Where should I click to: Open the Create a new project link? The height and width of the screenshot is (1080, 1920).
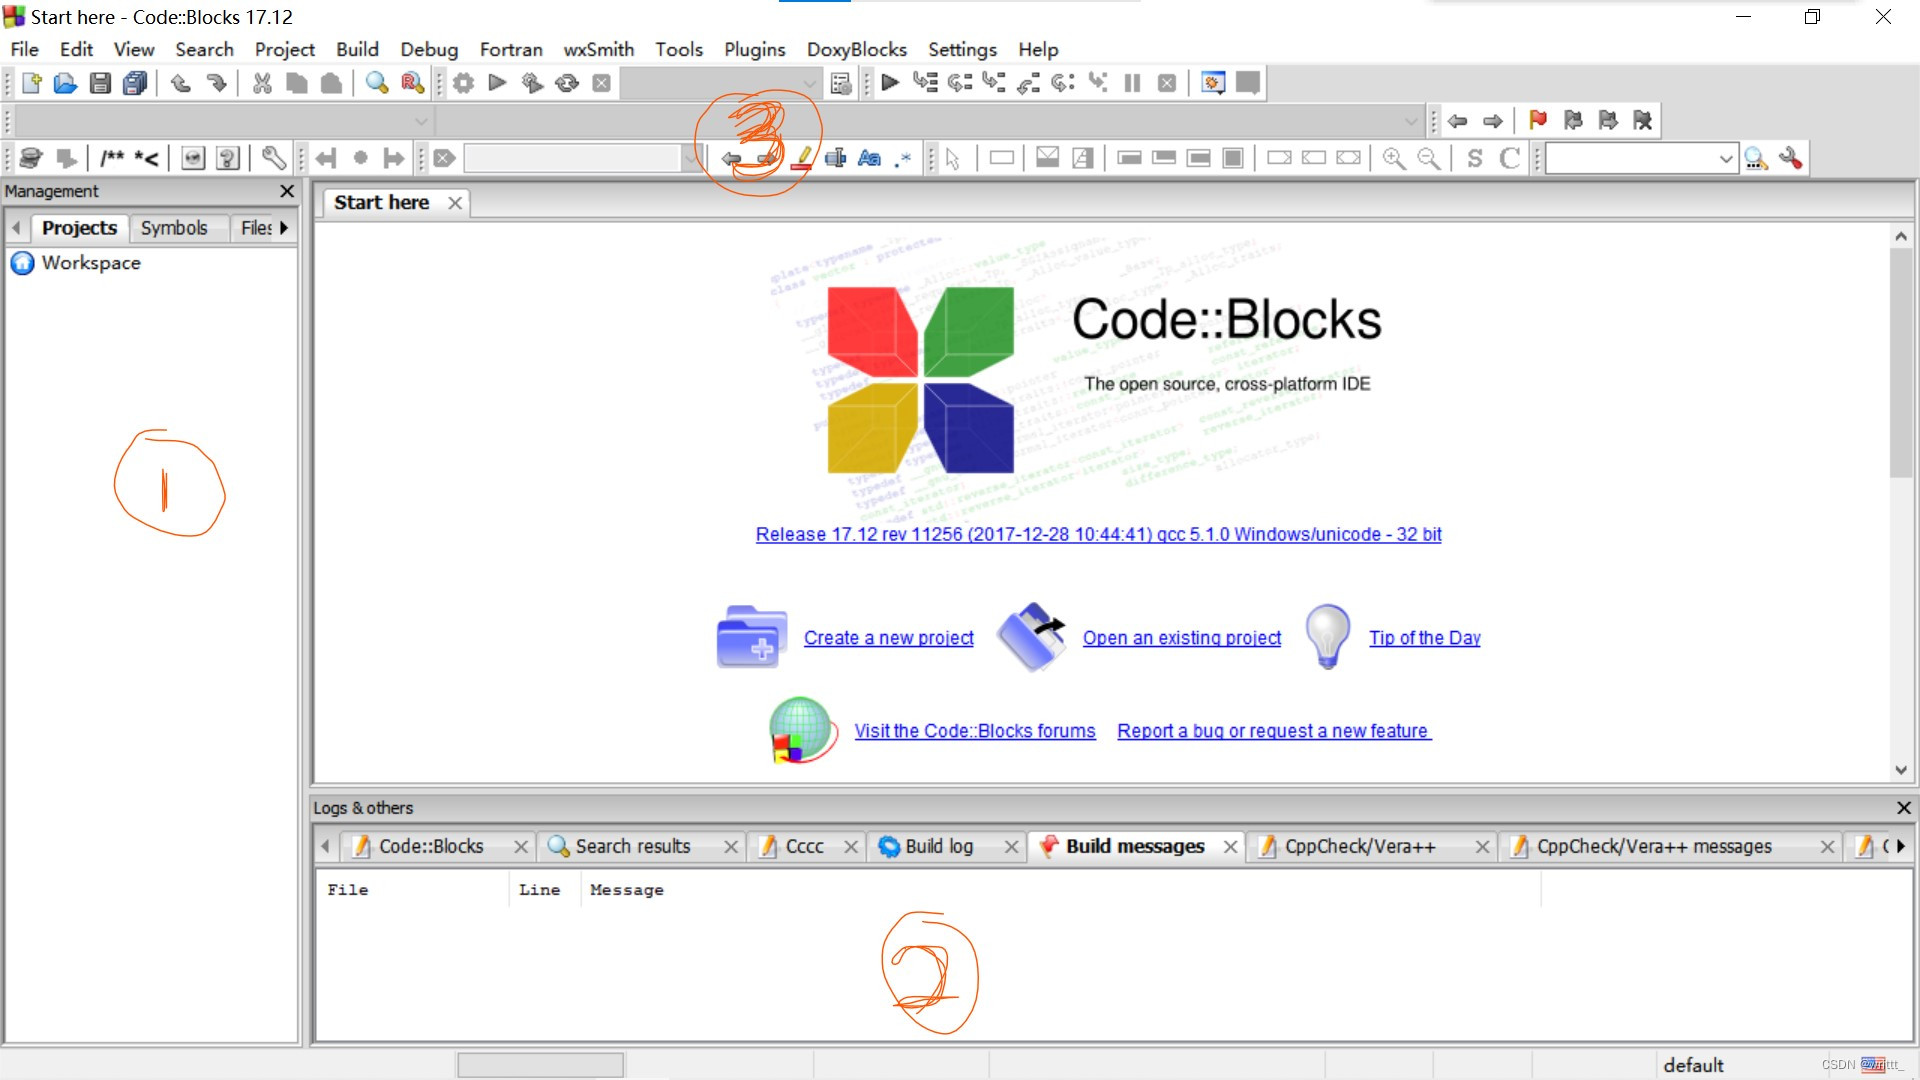(x=888, y=638)
